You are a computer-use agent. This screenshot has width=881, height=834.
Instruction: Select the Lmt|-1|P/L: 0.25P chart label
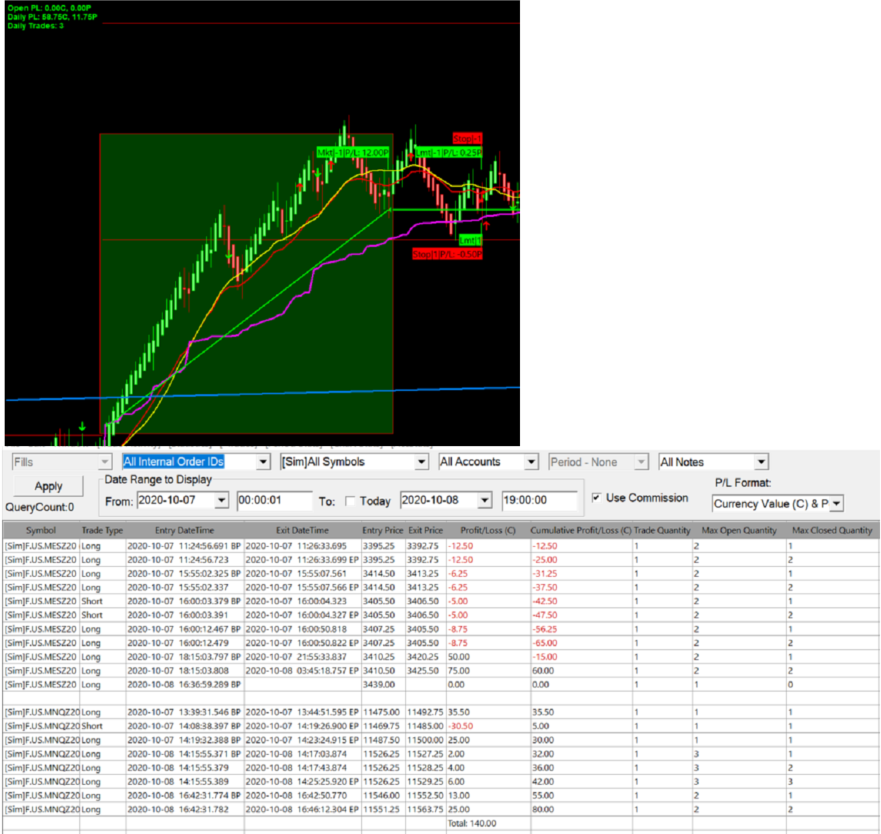tap(448, 152)
